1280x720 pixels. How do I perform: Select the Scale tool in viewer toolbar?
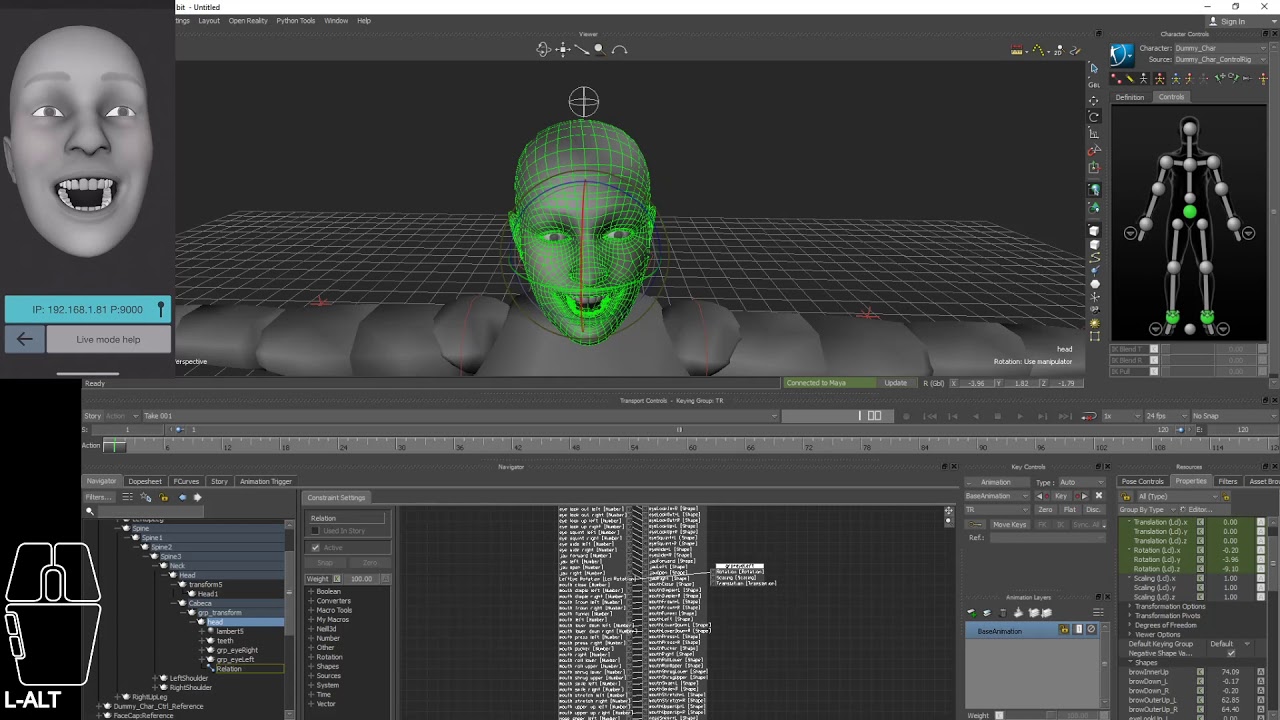pos(1094,133)
